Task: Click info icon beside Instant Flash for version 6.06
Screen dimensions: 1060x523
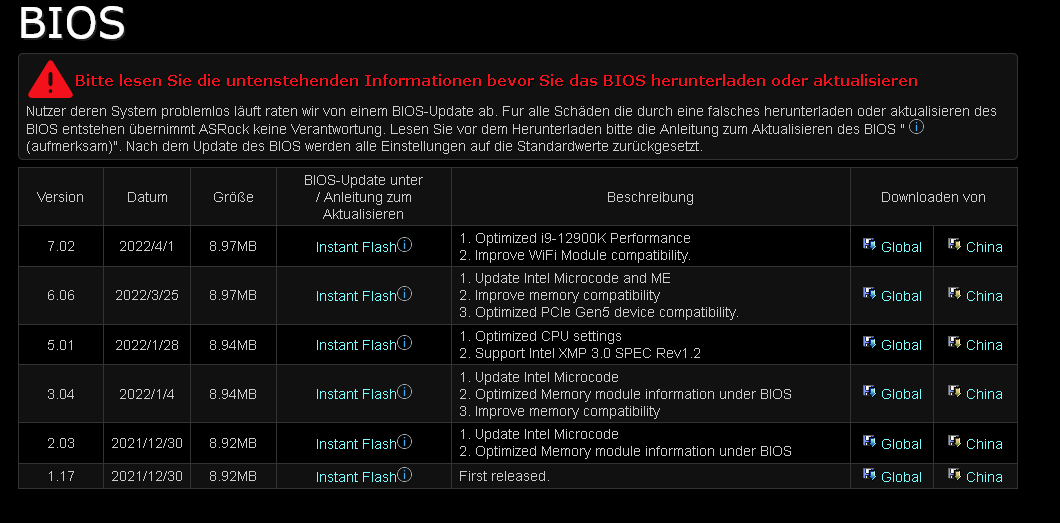Action: point(404,293)
